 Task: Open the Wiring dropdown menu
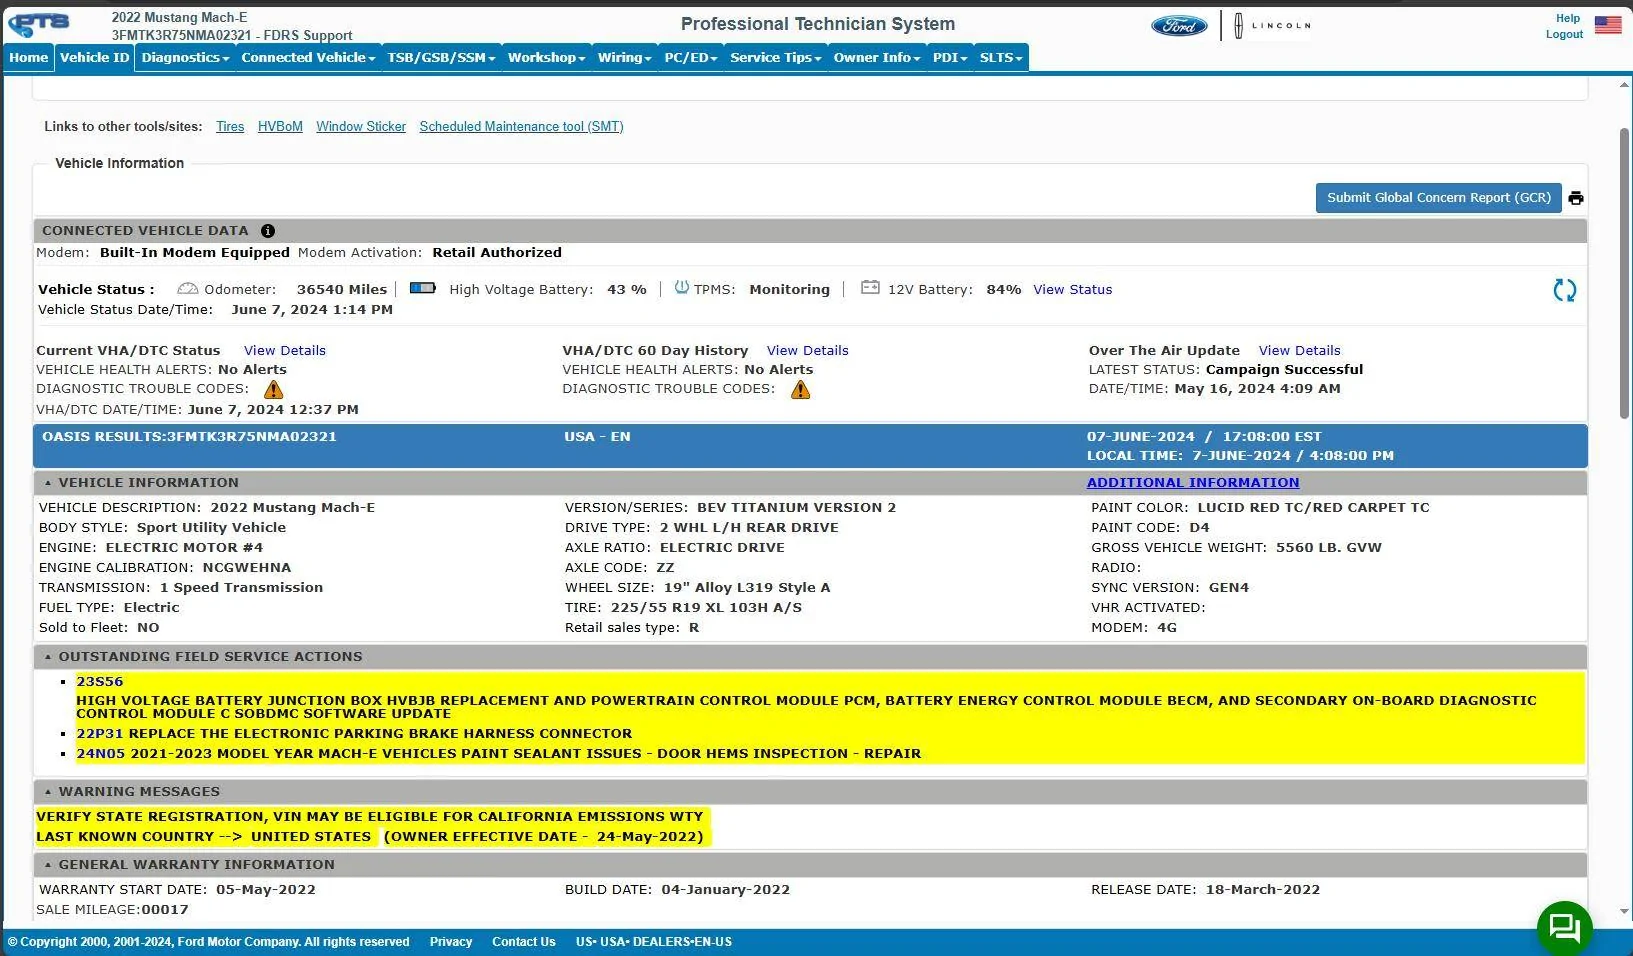tap(624, 58)
